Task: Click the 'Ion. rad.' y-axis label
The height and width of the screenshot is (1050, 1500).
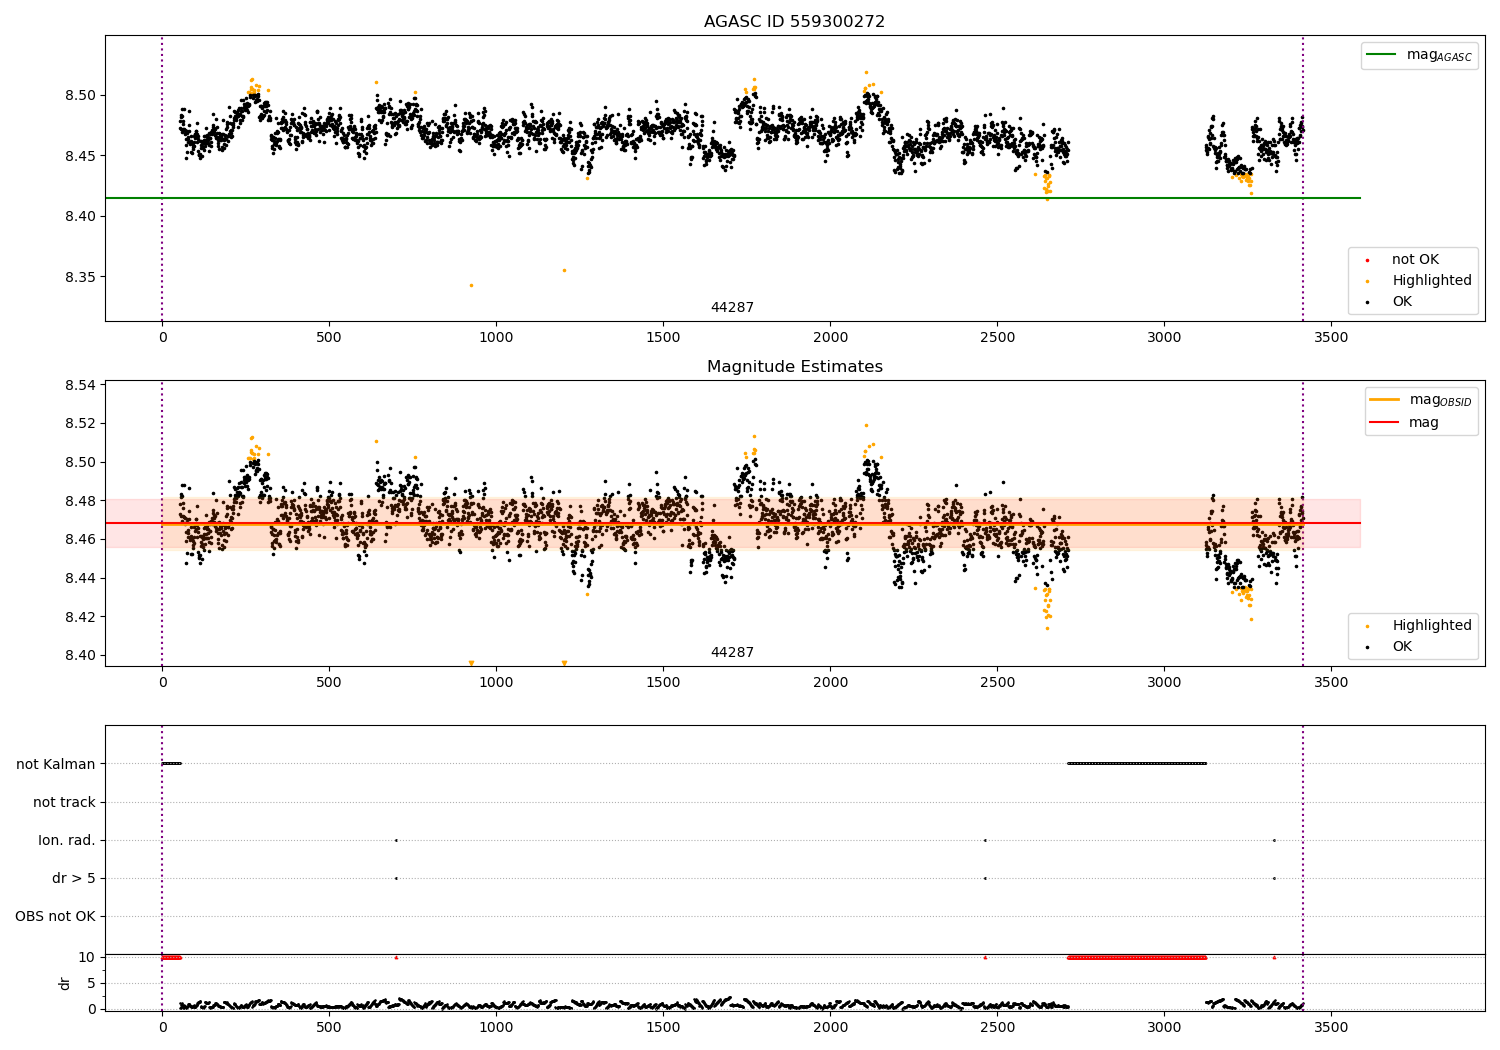Action: click(x=67, y=840)
